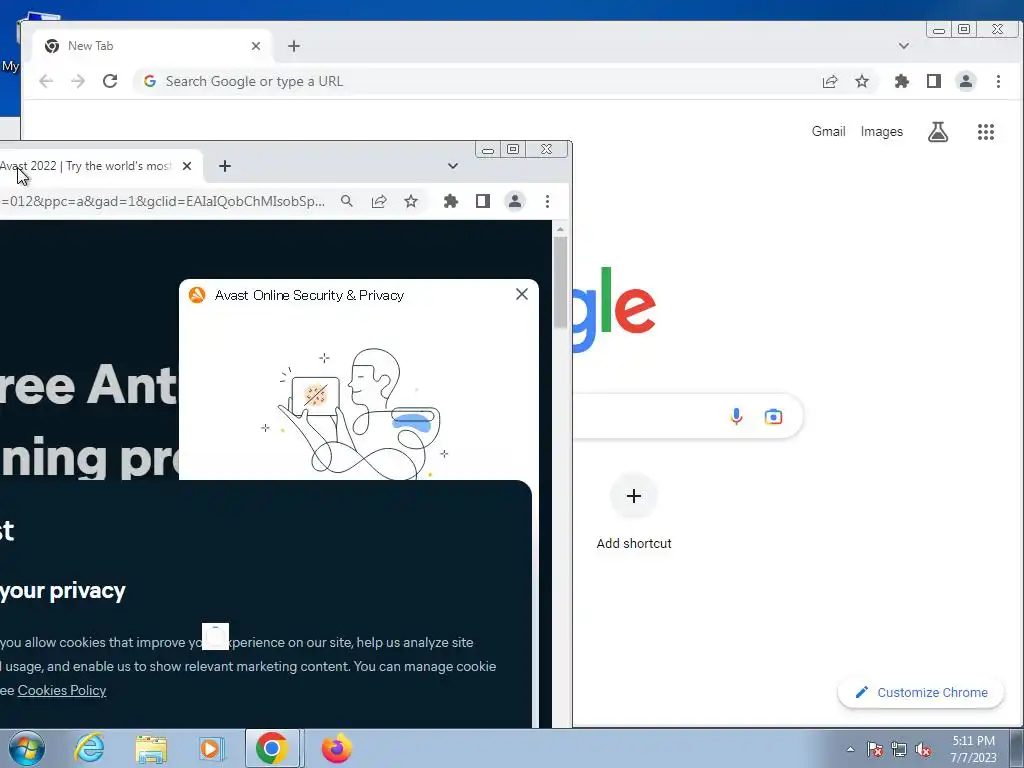Open profile avatar in New Tab window
Viewport: 1024px width, 768px height.
click(x=966, y=81)
